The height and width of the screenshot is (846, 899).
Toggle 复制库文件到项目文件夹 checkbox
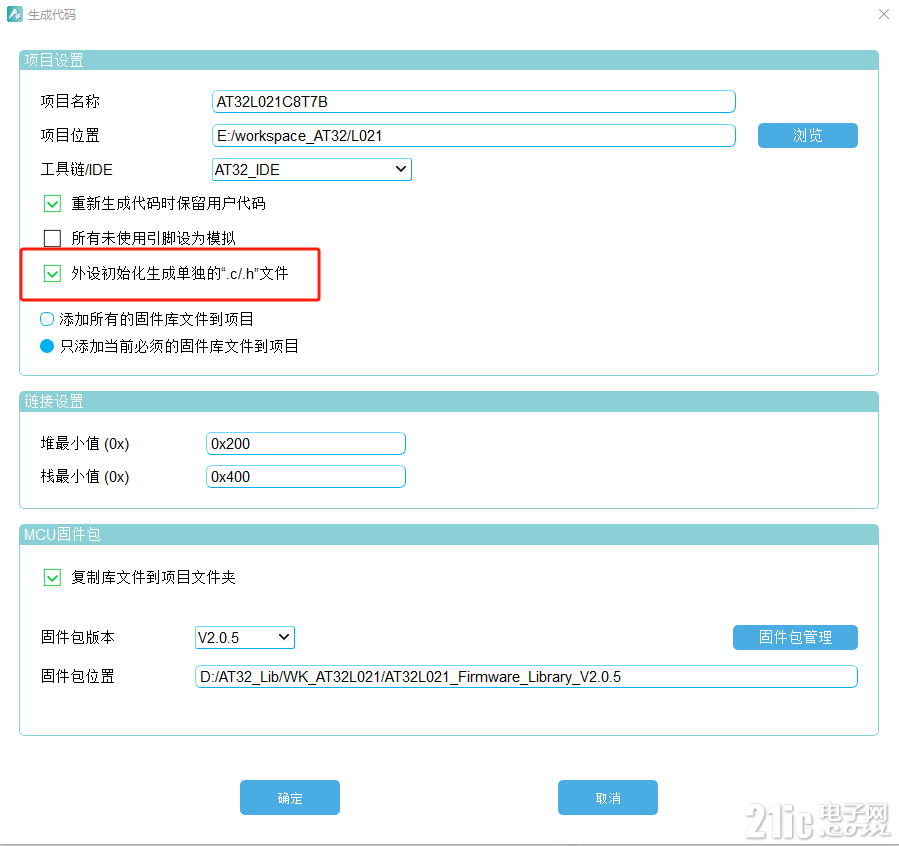point(52,577)
